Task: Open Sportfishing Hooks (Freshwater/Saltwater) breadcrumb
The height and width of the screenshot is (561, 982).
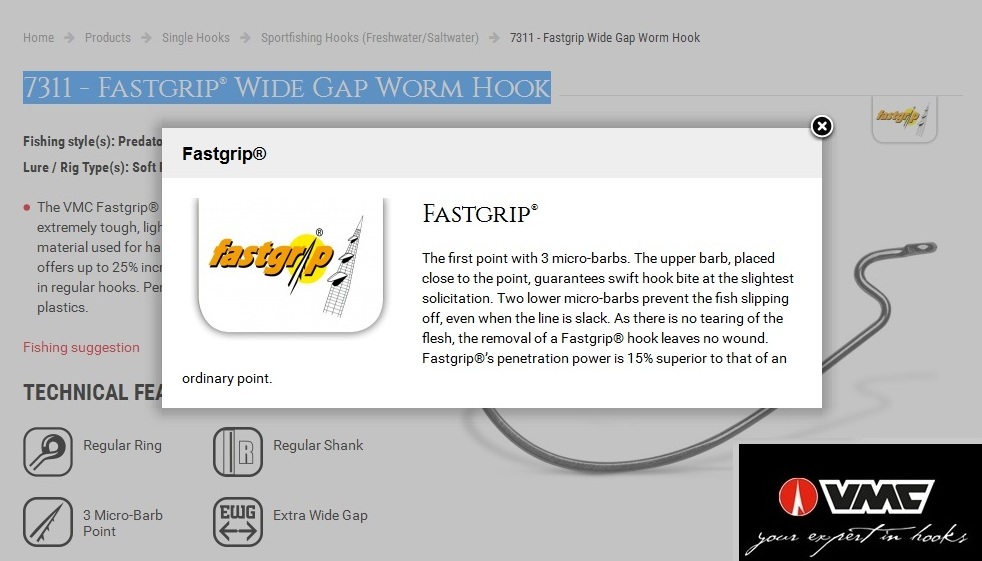Action: pyautogui.click(x=370, y=38)
